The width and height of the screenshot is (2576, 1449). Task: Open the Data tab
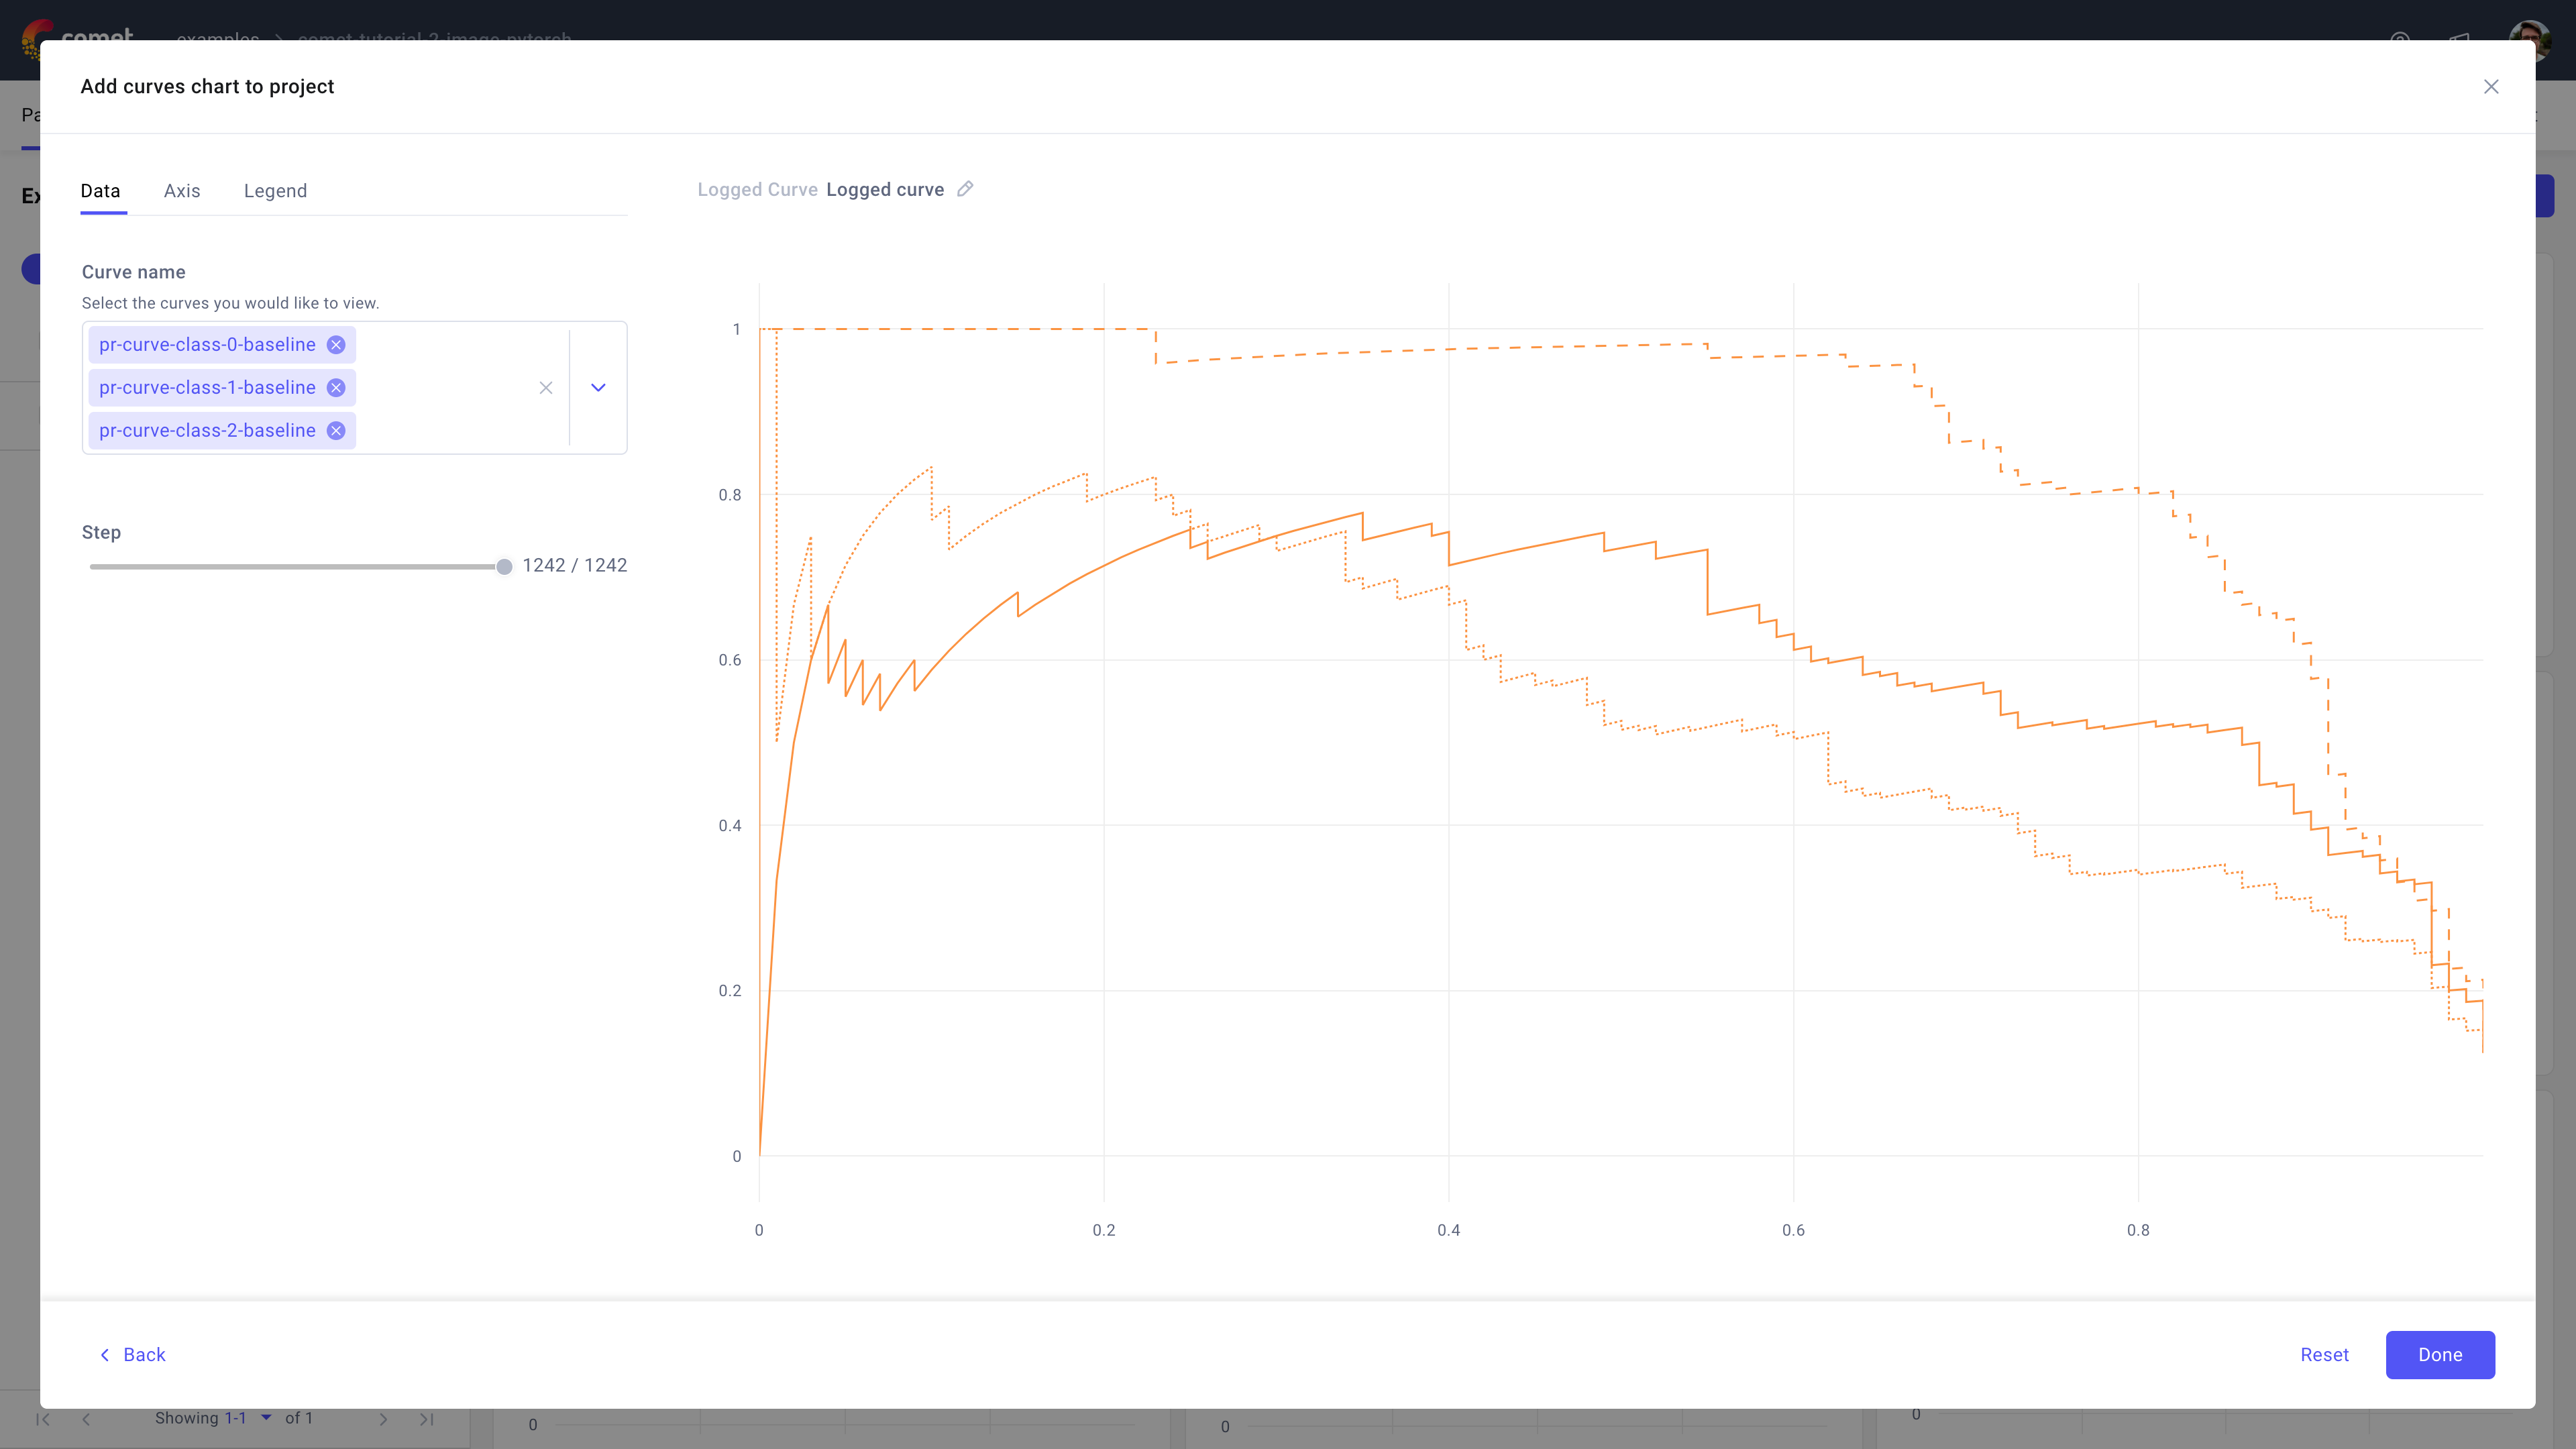(100, 191)
